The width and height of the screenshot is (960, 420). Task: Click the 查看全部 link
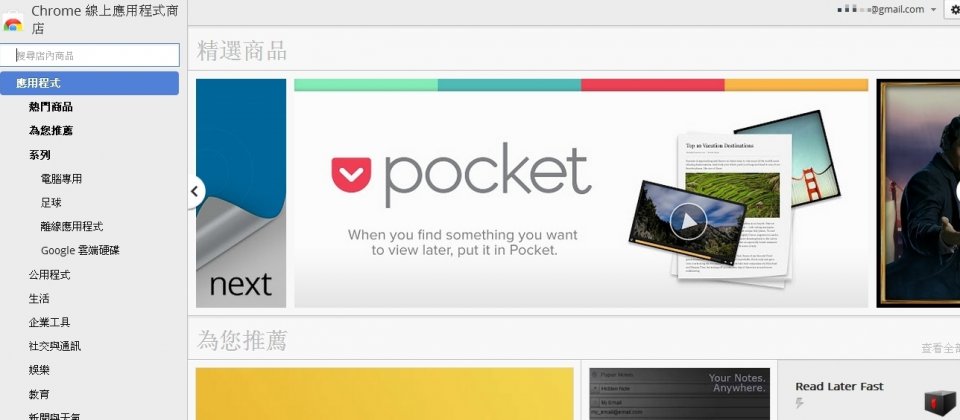point(940,348)
